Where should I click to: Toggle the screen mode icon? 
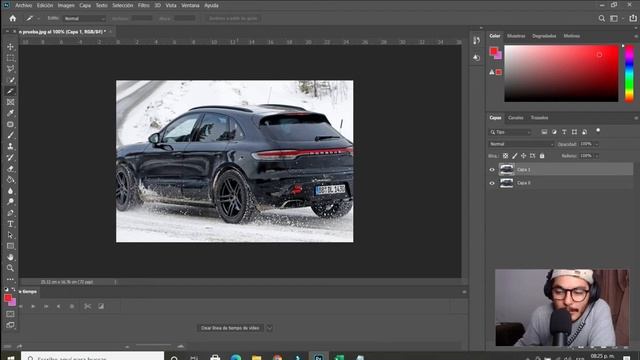click(x=10, y=325)
